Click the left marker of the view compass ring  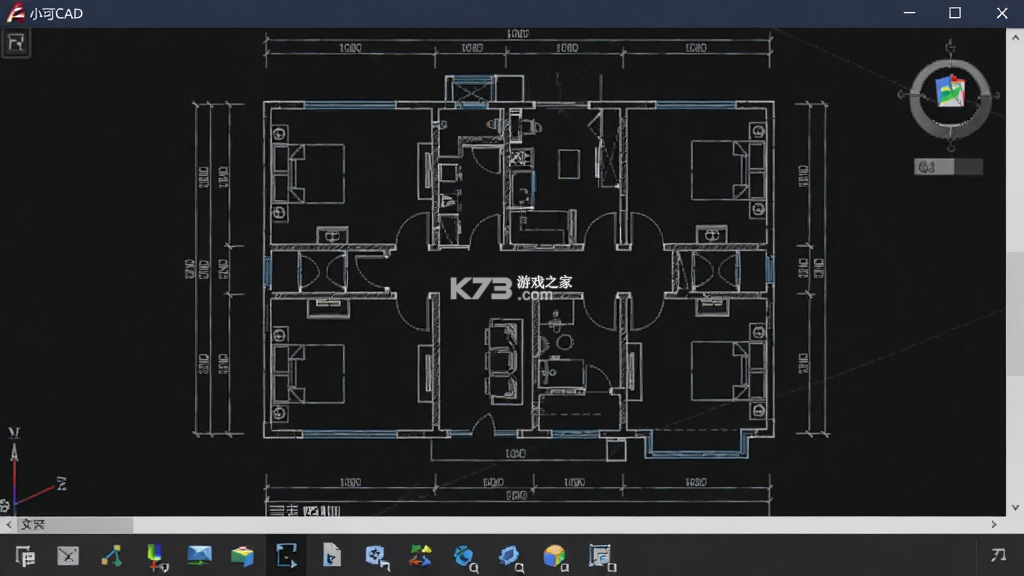click(x=903, y=95)
